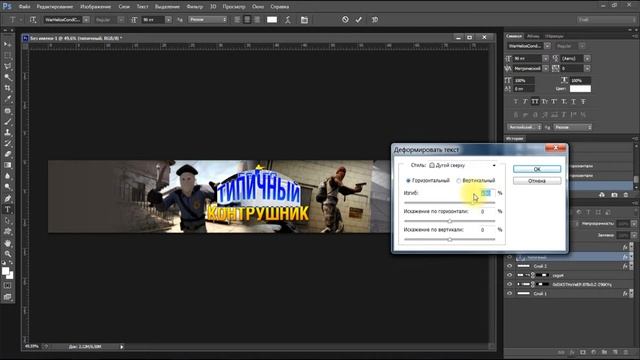
Task: Open Create Warped Text from options bar
Action: point(288,20)
